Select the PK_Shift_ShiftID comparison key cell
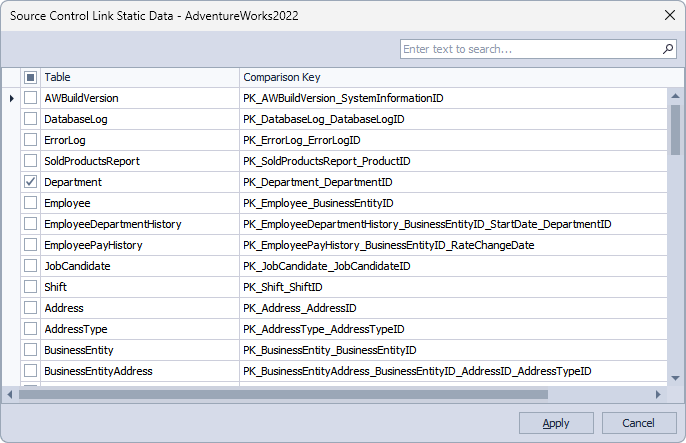This screenshot has width=686, height=443. point(453,287)
